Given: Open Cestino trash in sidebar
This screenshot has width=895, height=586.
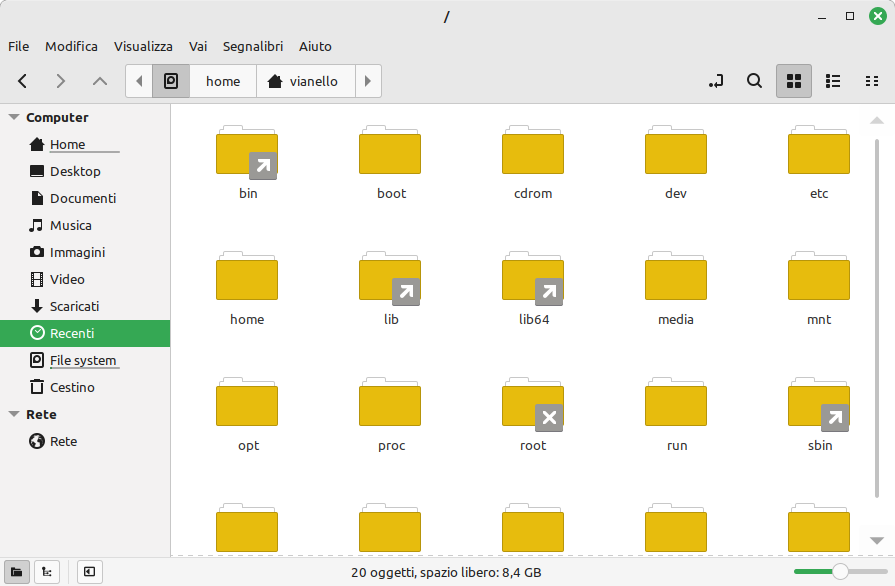Looking at the screenshot, I should point(85,387).
